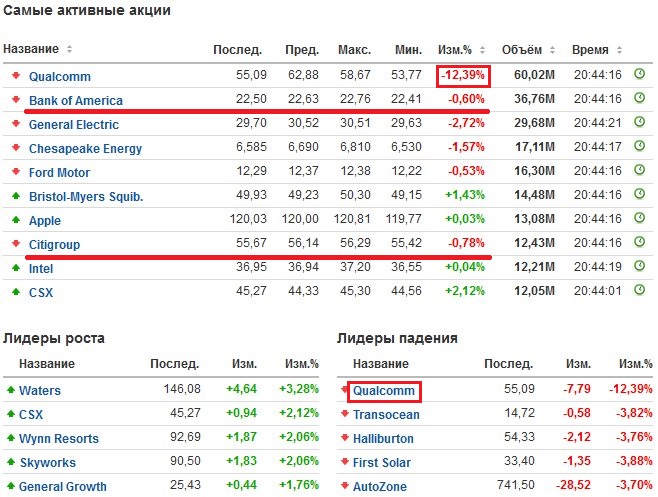Click red down arrow beside Transocean
Screen dimensions: 658x497
click(x=345, y=414)
